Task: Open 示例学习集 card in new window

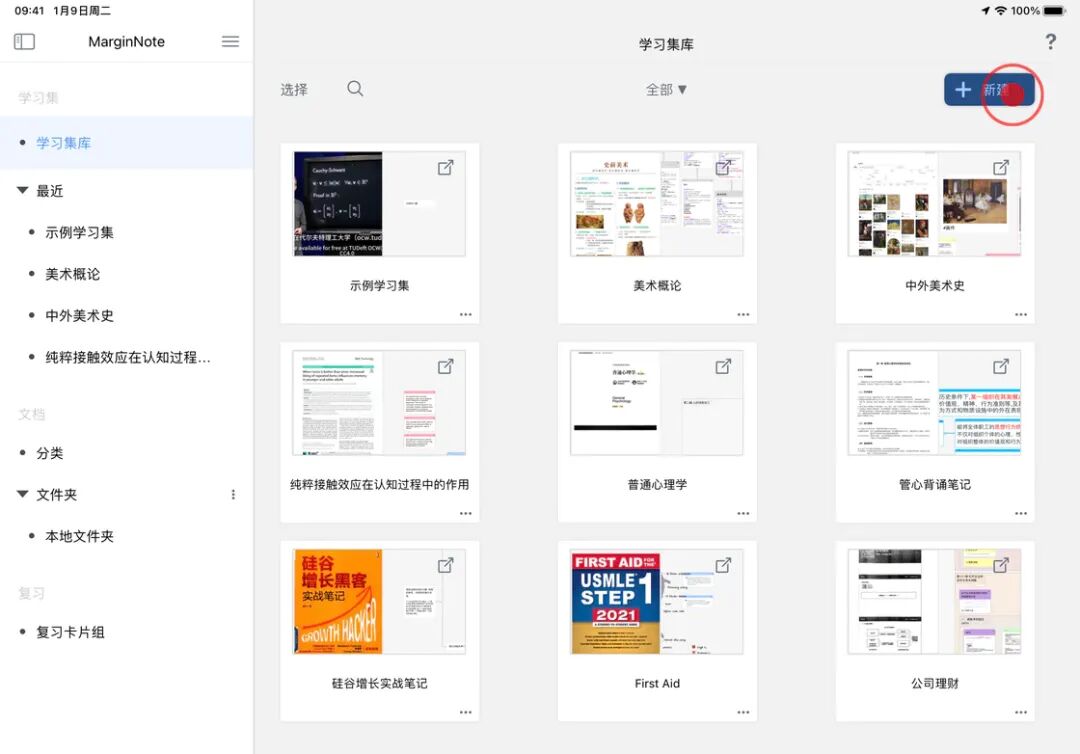Action: click(x=446, y=167)
